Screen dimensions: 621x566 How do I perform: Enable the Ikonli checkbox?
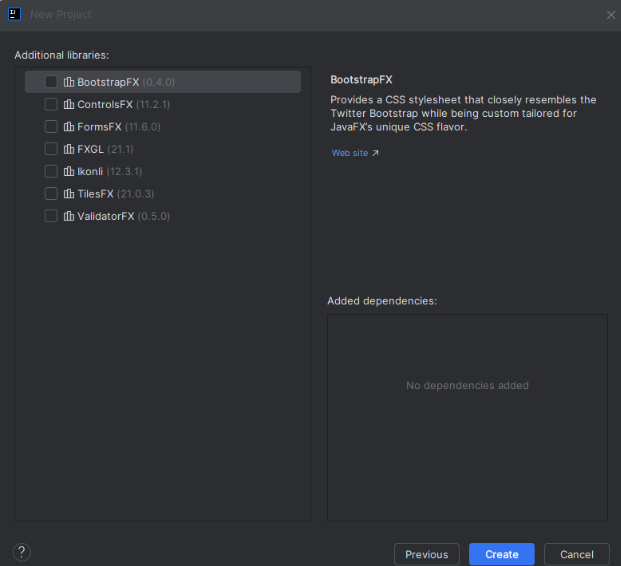pyautogui.click(x=51, y=171)
